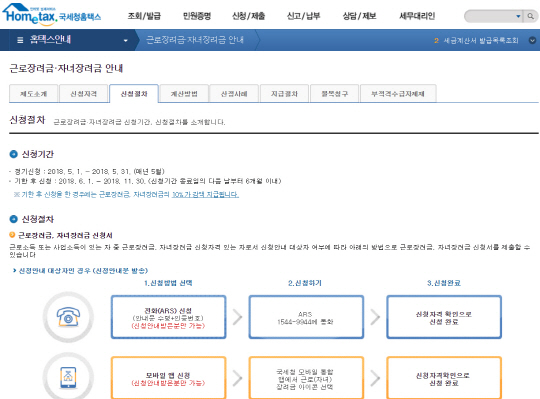This screenshot has width=540, height=399.
Task: Click the 근로장려금·자녀장려금 안내 page title
Action: (66, 68)
